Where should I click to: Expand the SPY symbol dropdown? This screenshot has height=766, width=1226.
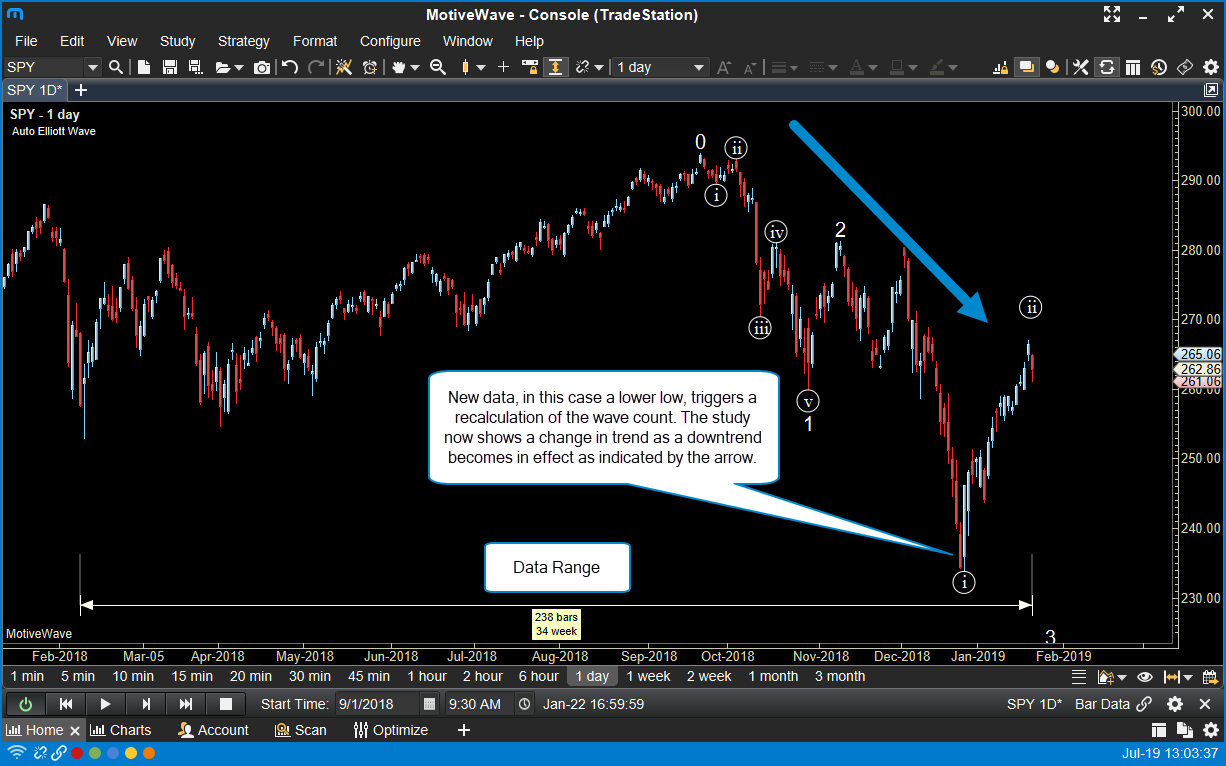(93, 67)
